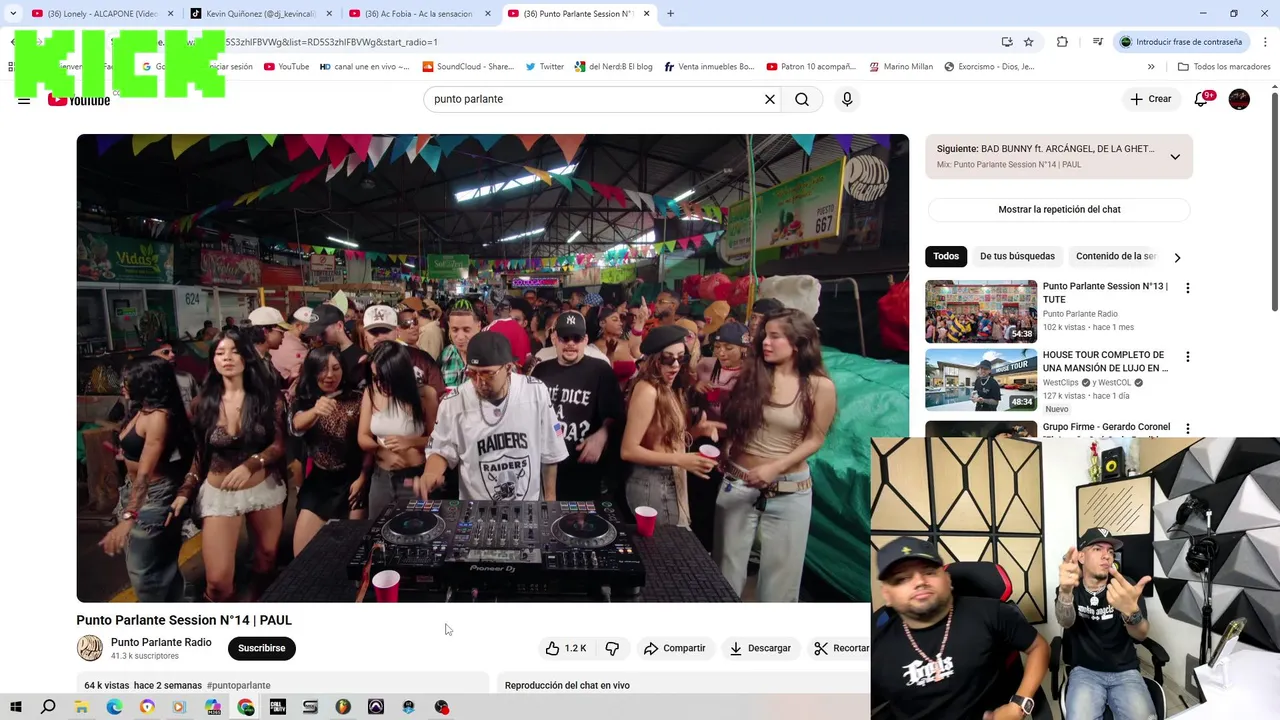Open options for Grupo Firme video
The height and width of the screenshot is (720, 1280).
[1187, 429]
